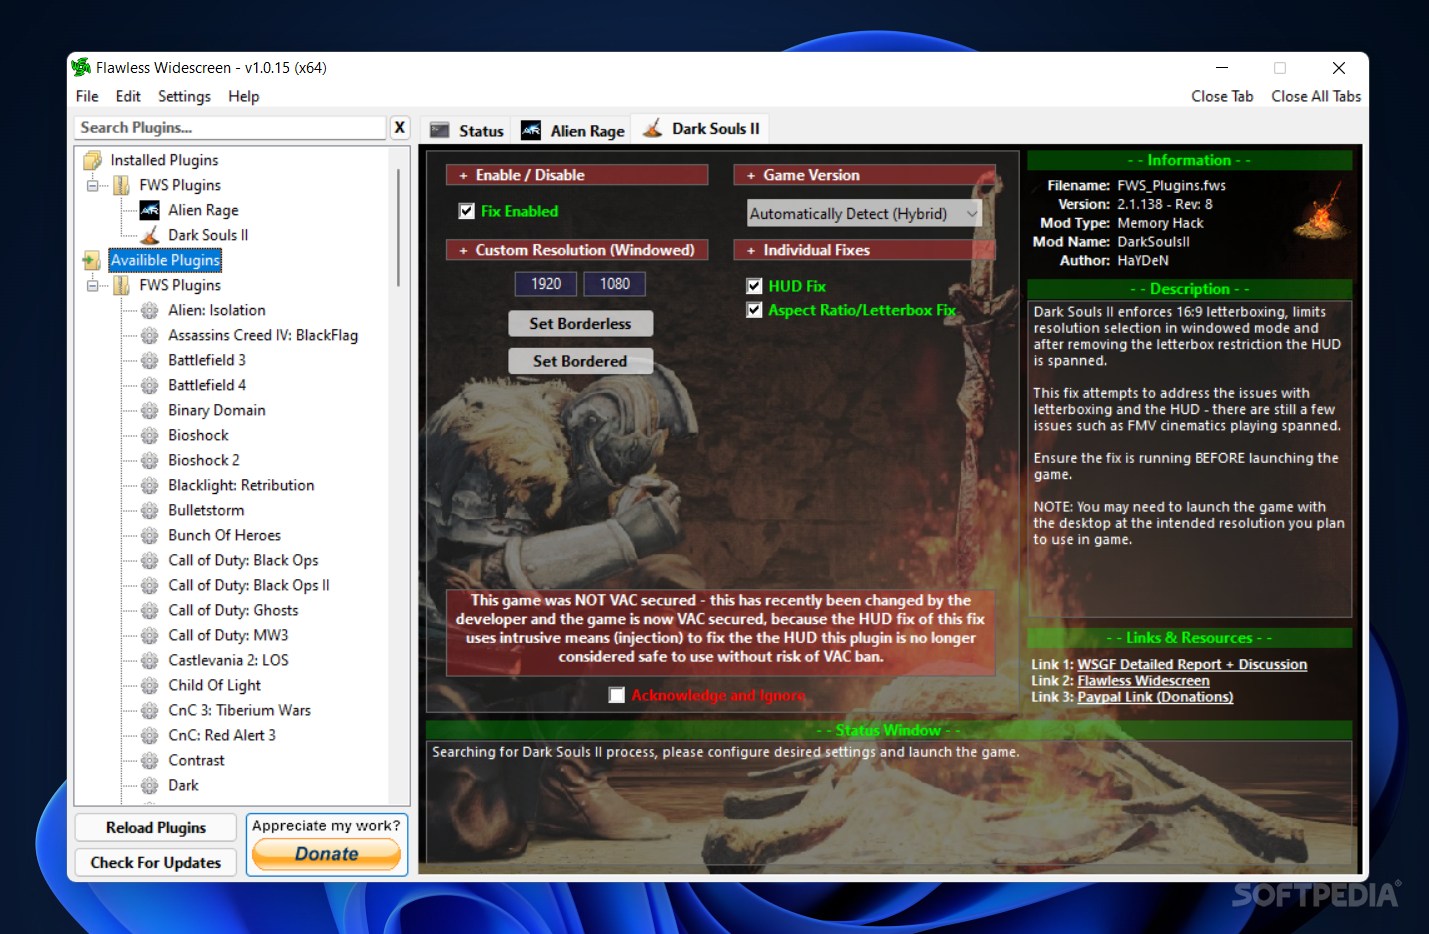Select Call of Duty: Black Ops II entry
The width and height of the screenshot is (1429, 934).
coord(249,585)
